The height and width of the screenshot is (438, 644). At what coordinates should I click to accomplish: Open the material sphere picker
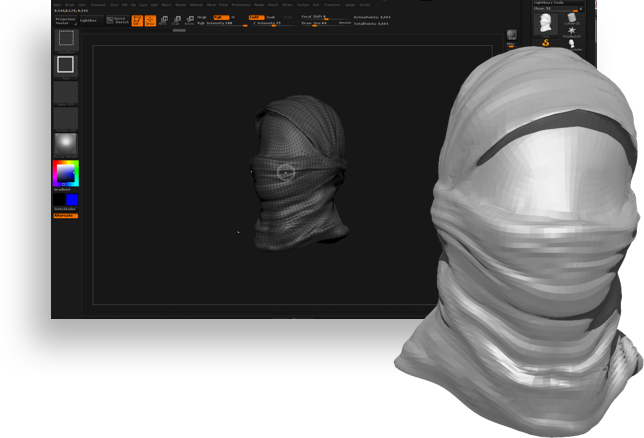pos(66,144)
